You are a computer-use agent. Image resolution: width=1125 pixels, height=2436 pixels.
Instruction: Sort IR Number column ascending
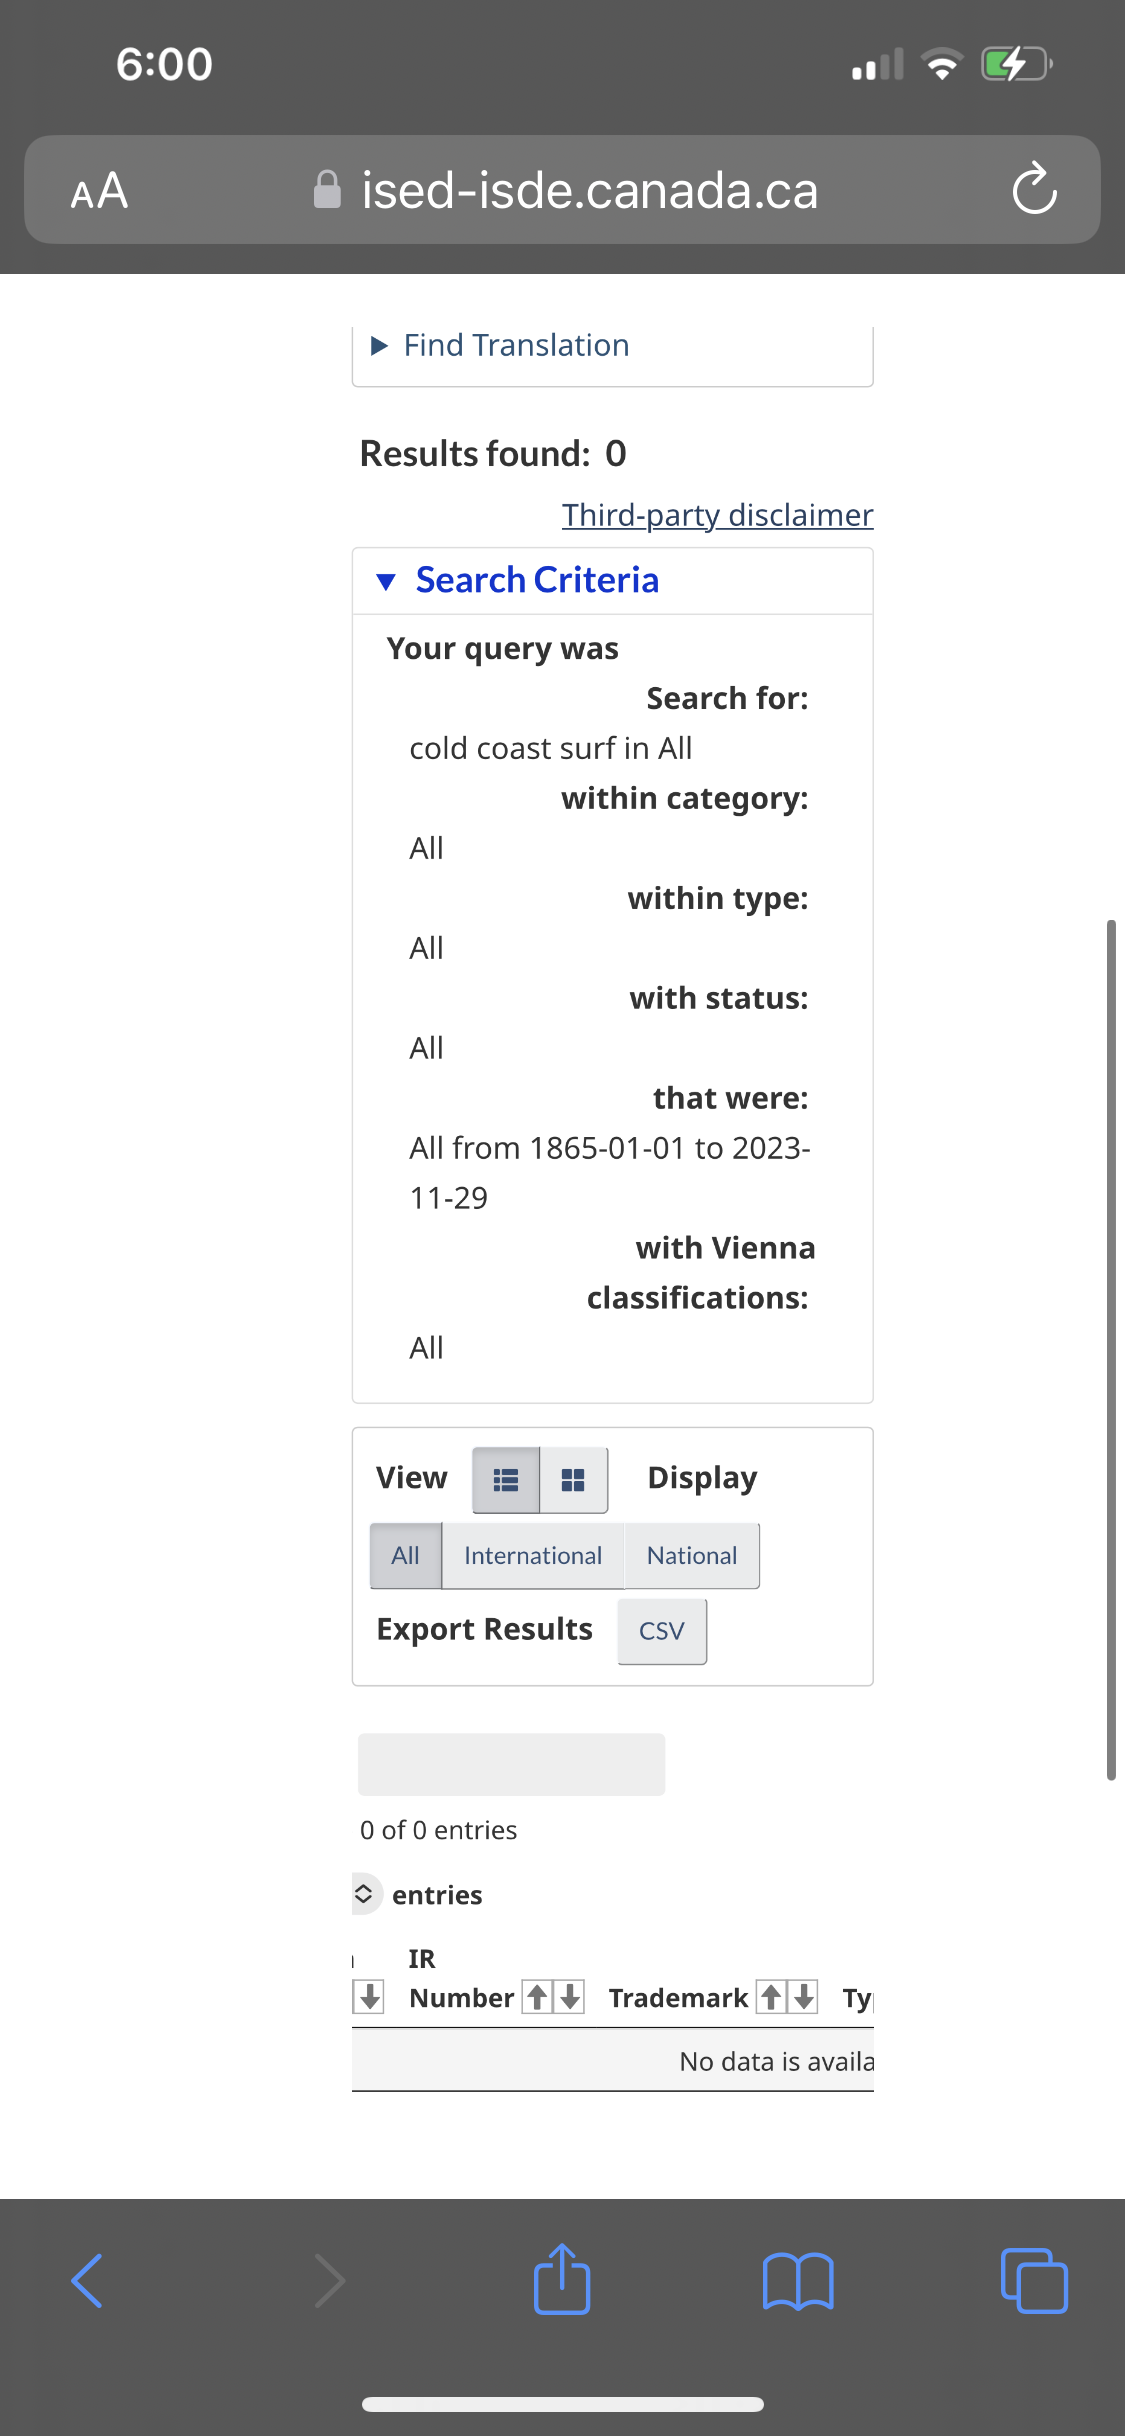click(537, 1997)
